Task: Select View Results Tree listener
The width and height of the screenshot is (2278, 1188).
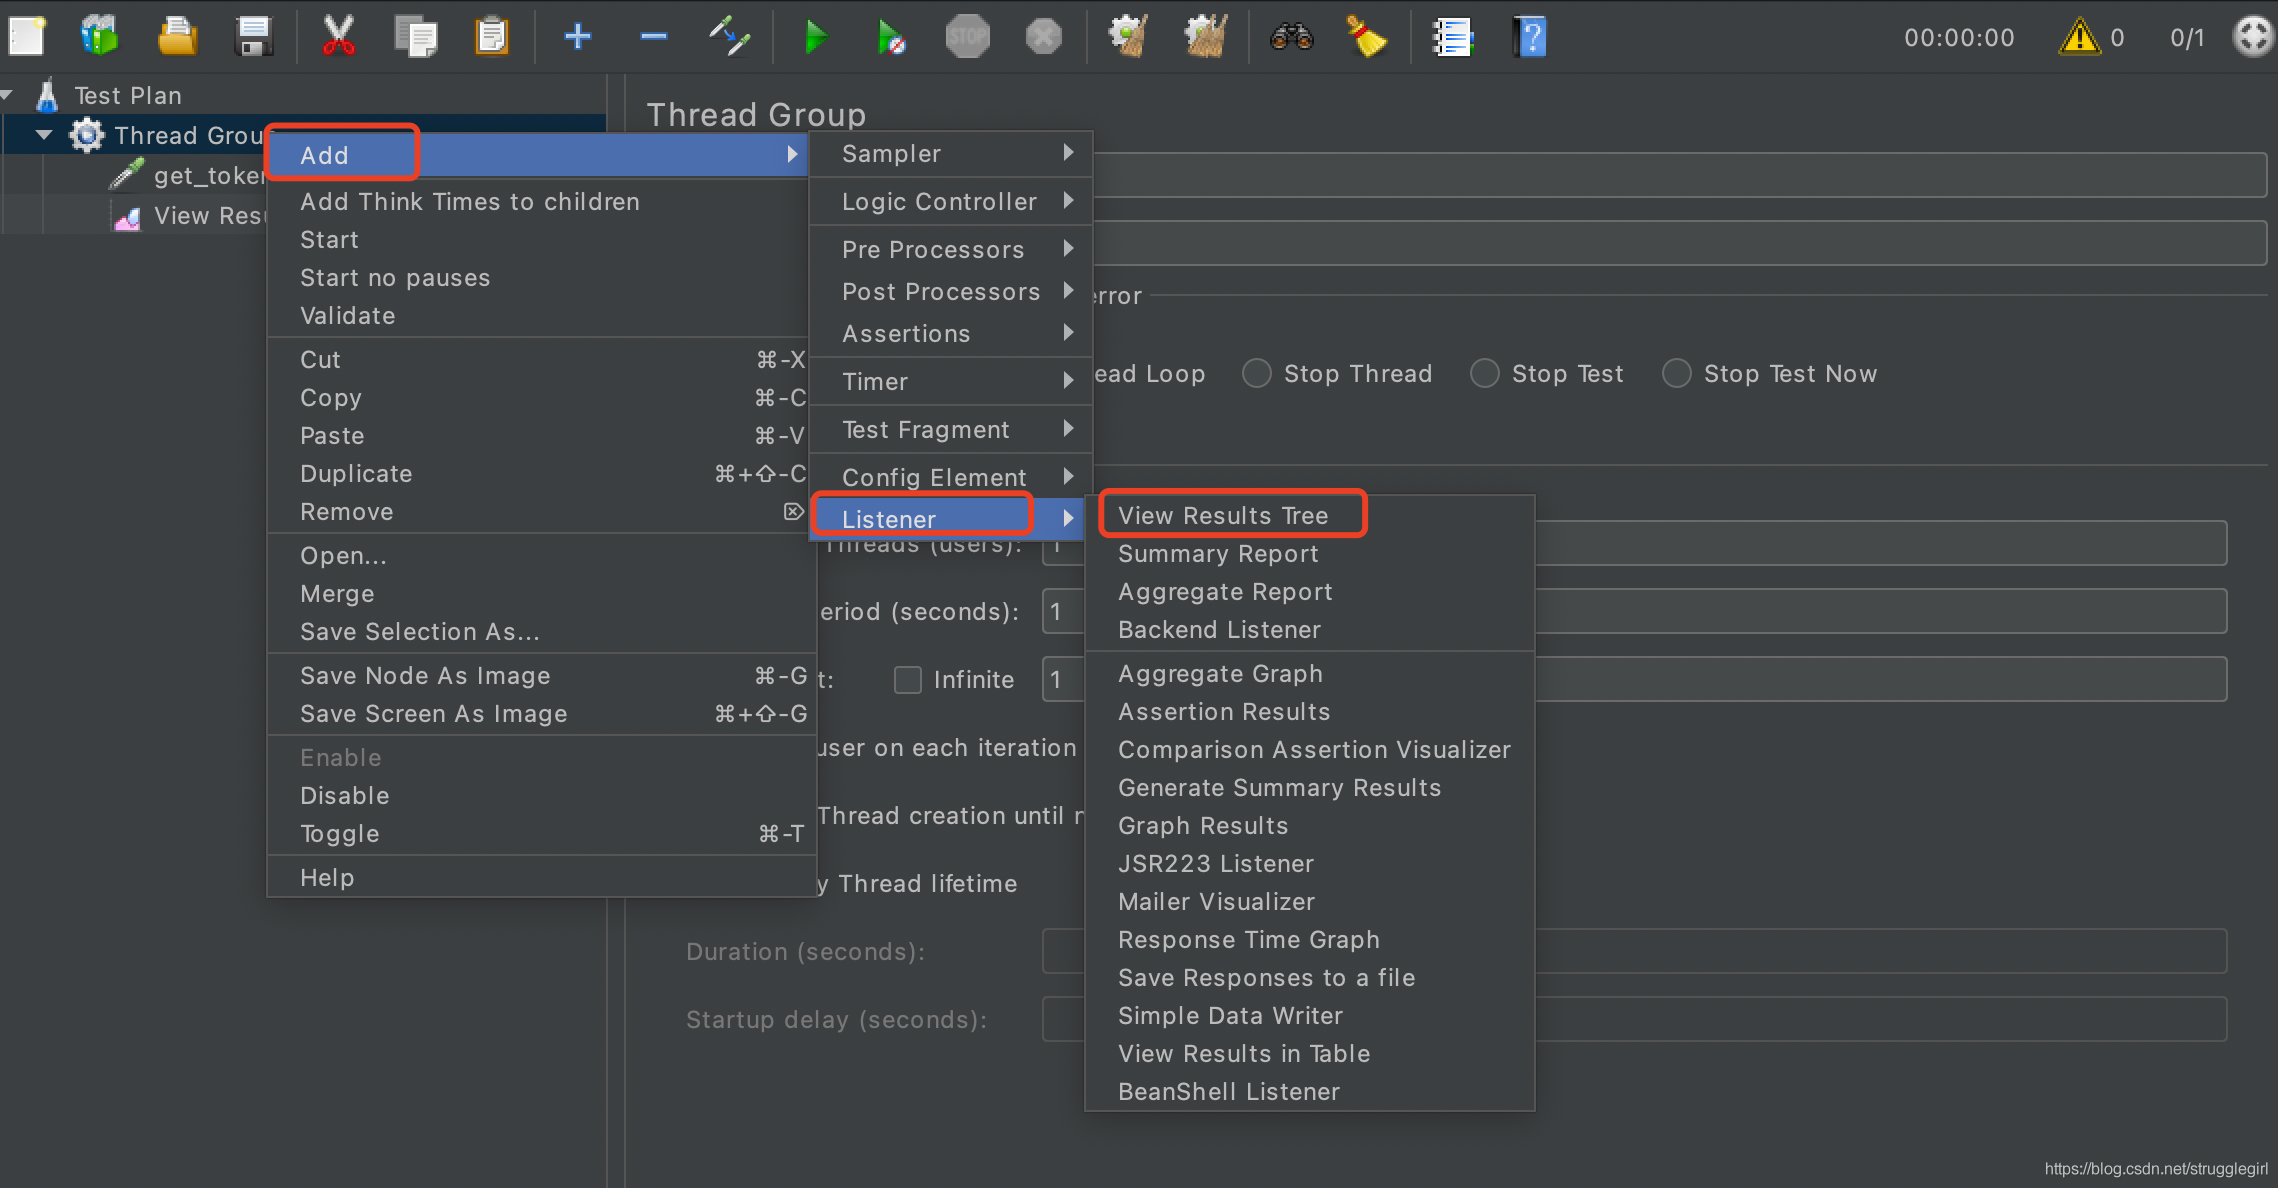Action: [x=1222, y=515]
